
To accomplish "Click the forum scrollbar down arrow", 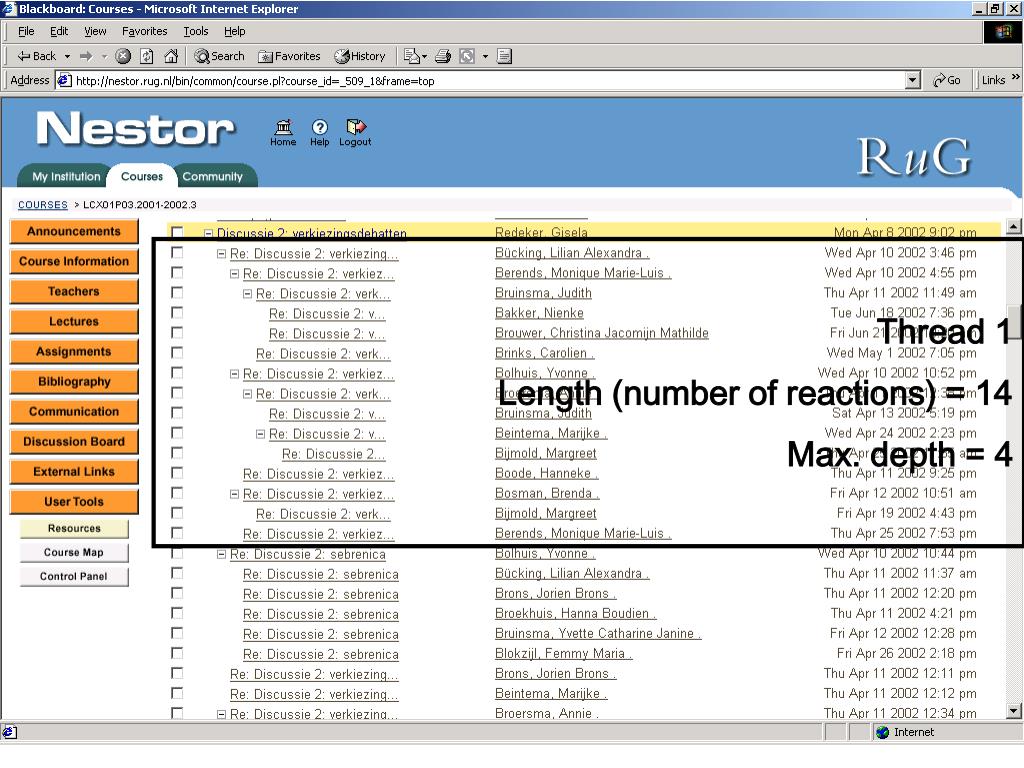I will pos(1013,711).
